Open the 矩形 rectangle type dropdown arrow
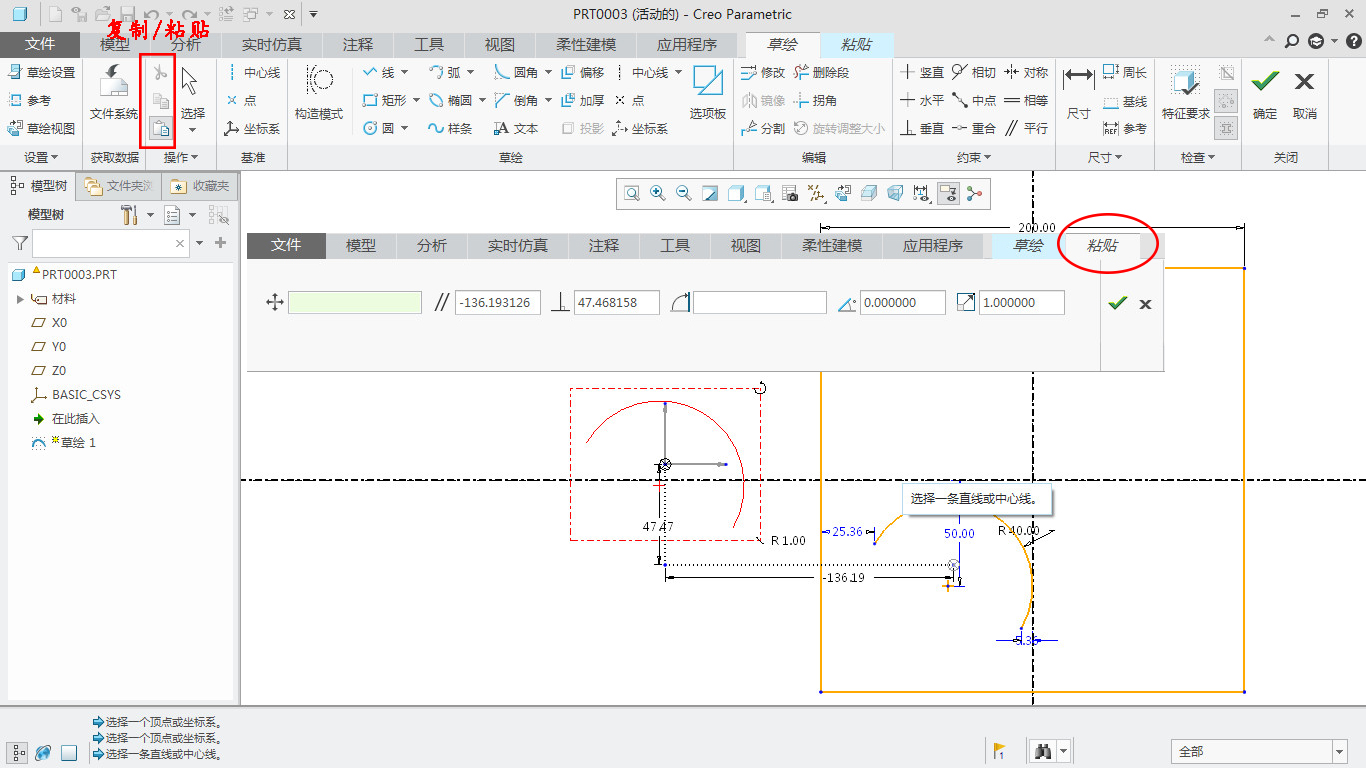 pyautogui.click(x=415, y=101)
